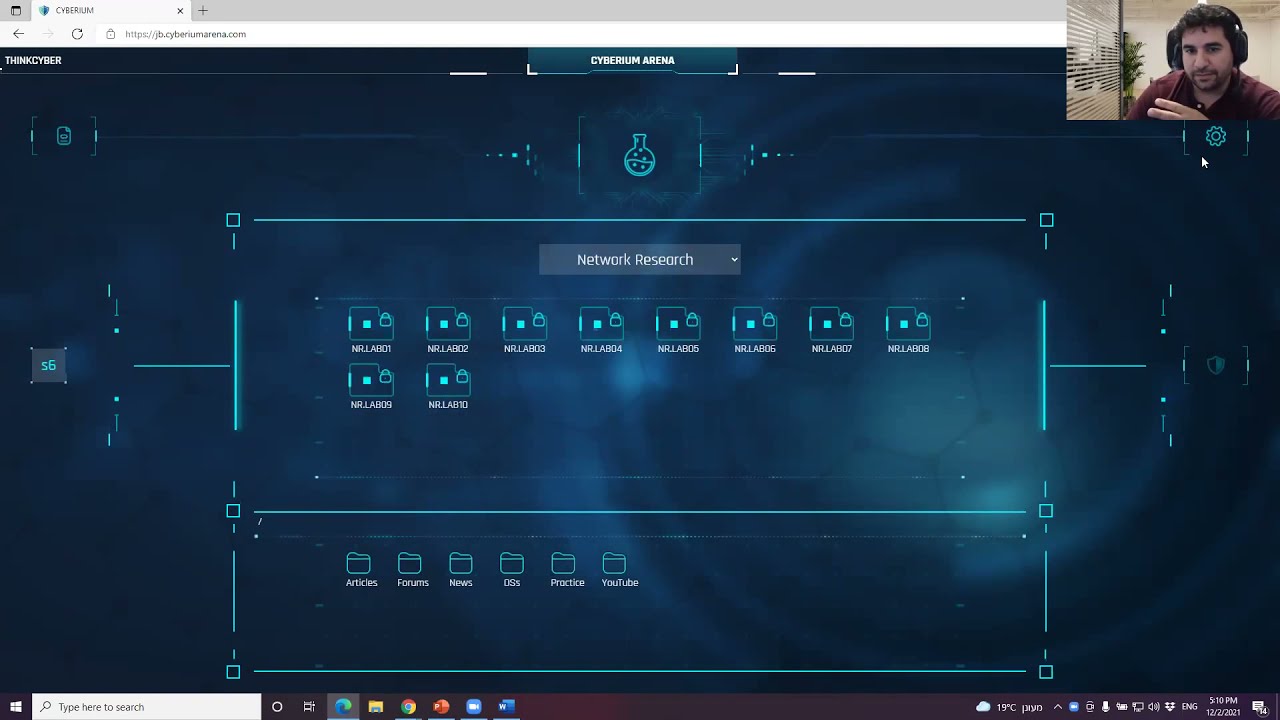Open Zoom from taskbar
The width and height of the screenshot is (1280, 720).
(474, 707)
